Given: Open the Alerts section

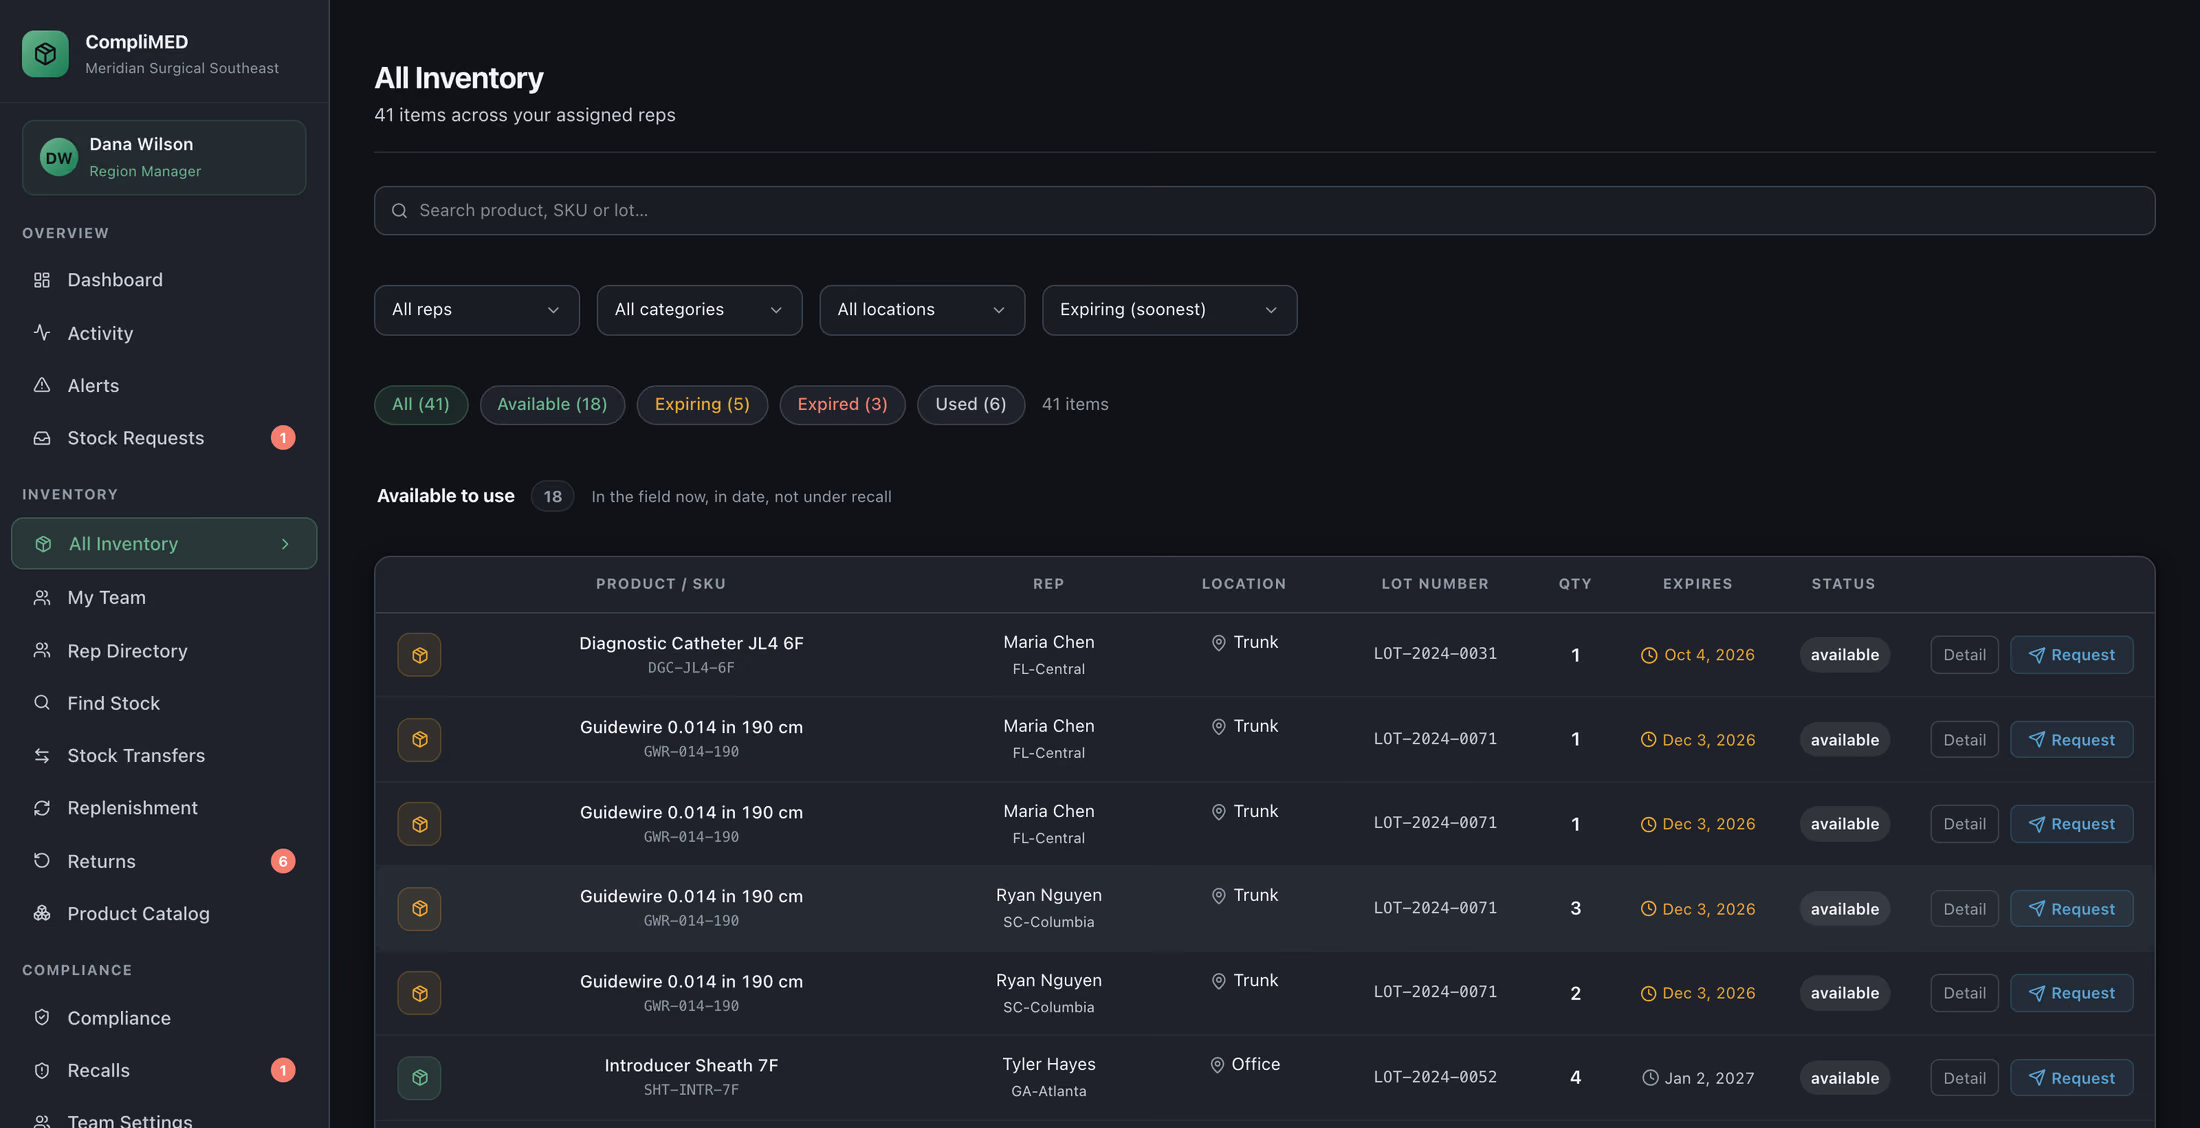Looking at the screenshot, I should [164, 385].
